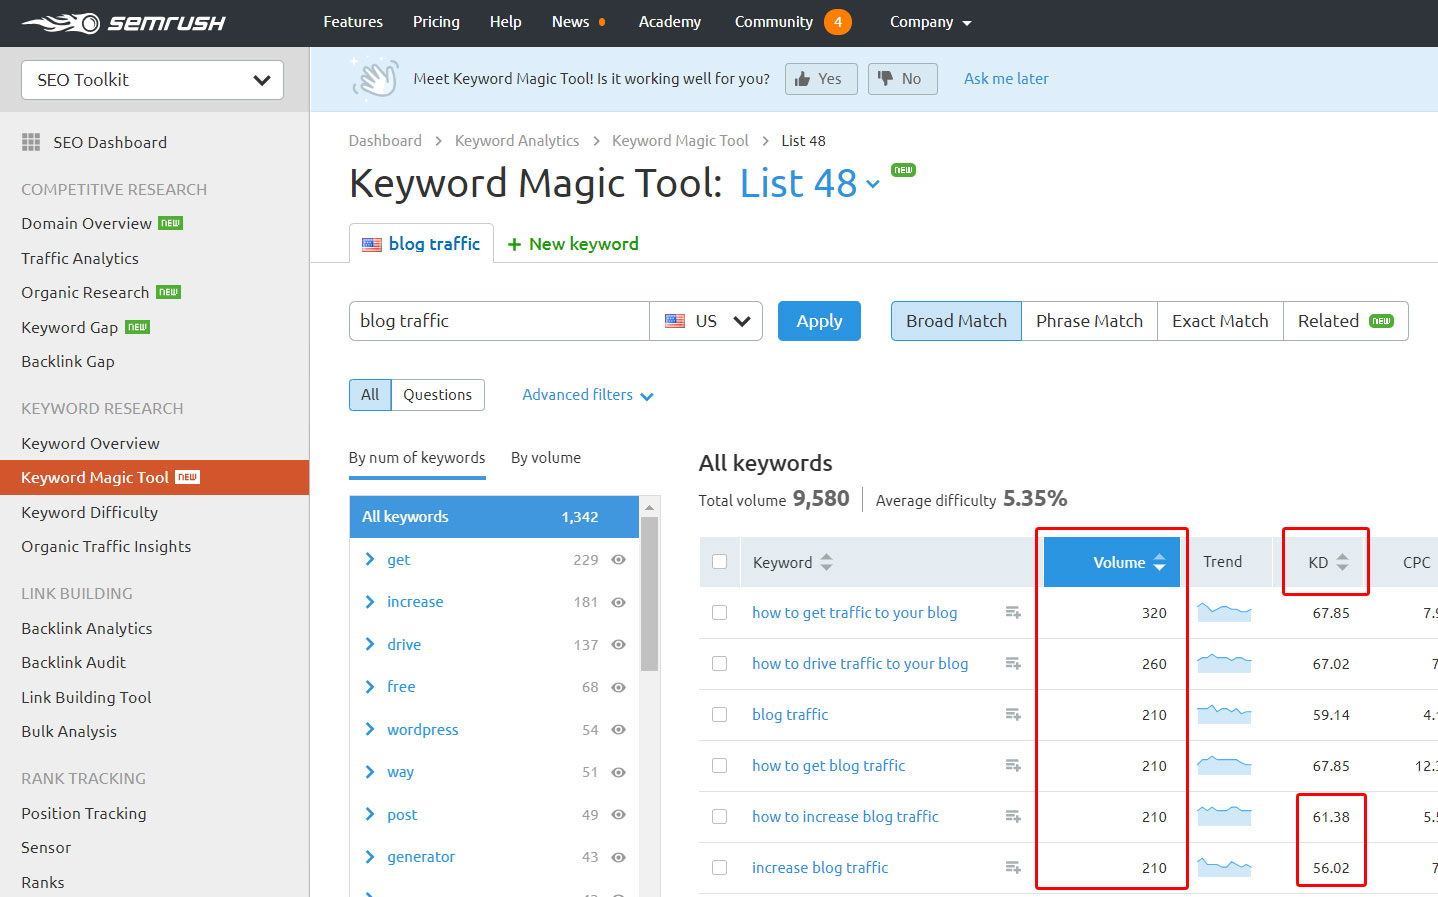Click Ask me later link
Image resolution: width=1438 pixels, height=897 pixels.
click(1006, 79)
